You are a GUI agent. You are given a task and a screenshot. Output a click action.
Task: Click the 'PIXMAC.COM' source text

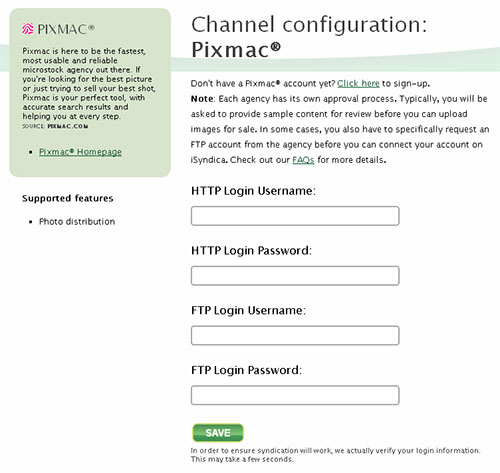[68, 126]
